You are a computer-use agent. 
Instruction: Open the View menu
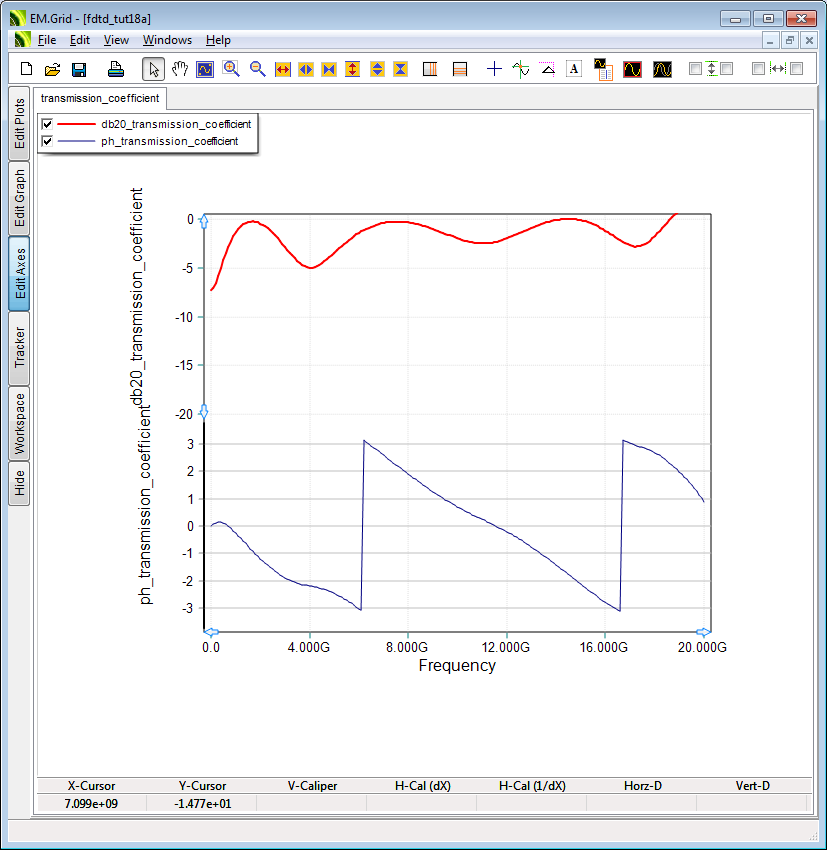tap(116, 40)
